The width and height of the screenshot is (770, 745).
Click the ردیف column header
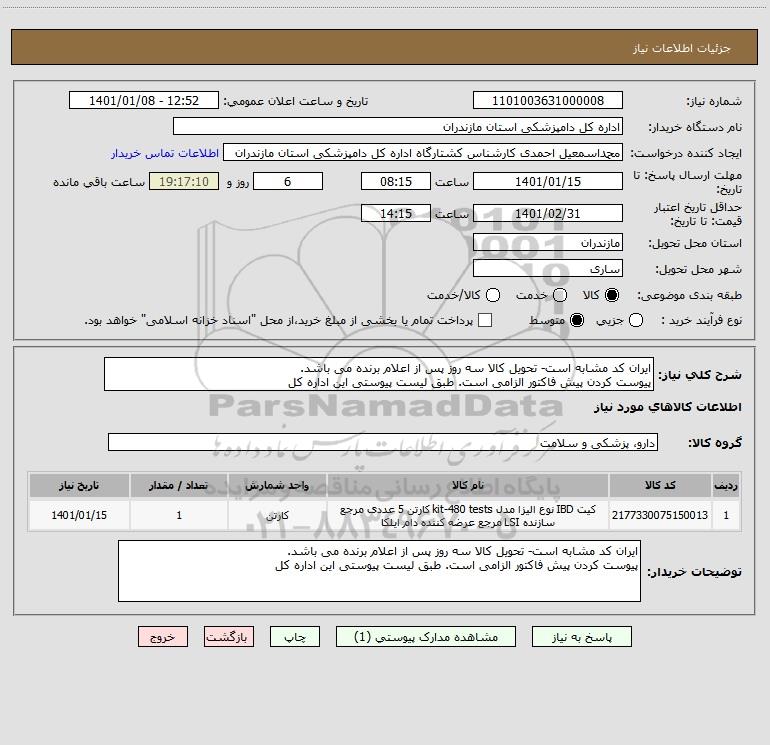pyautogui.click(x=726, y=486)
